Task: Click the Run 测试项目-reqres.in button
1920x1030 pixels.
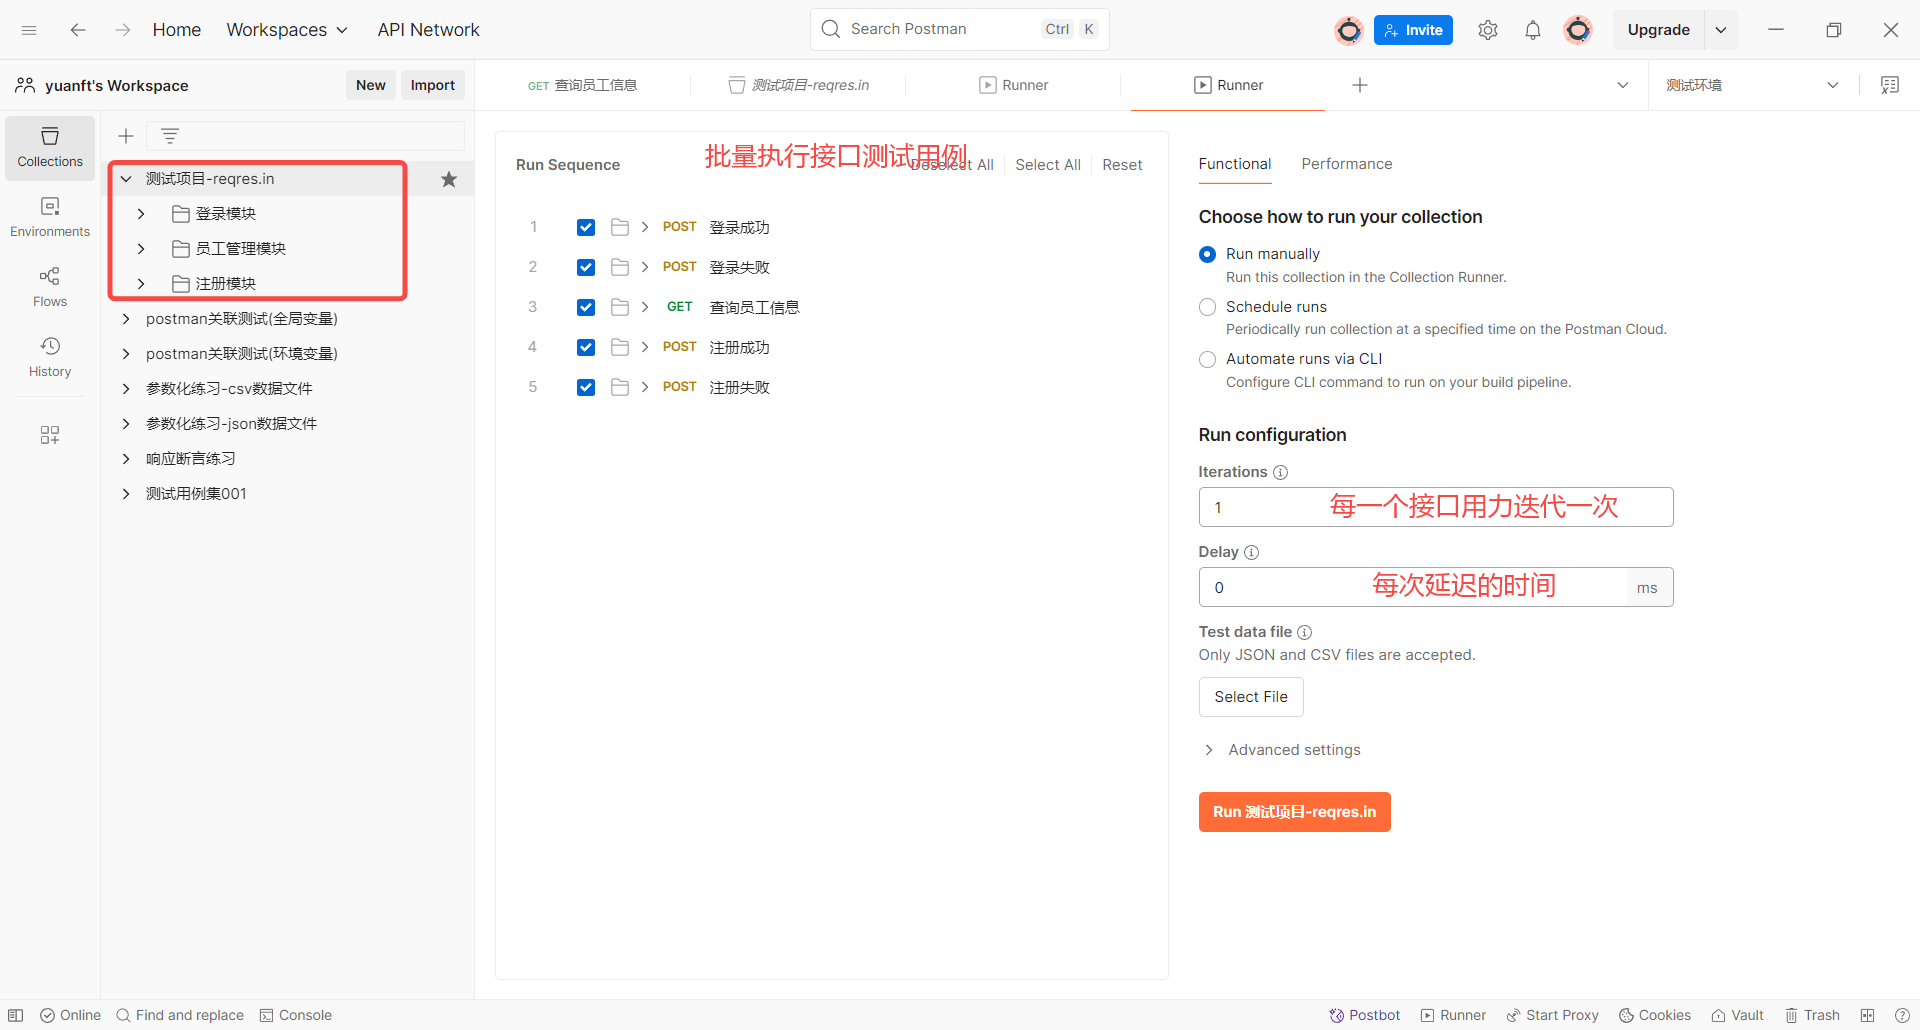Action: (1294, 812)
